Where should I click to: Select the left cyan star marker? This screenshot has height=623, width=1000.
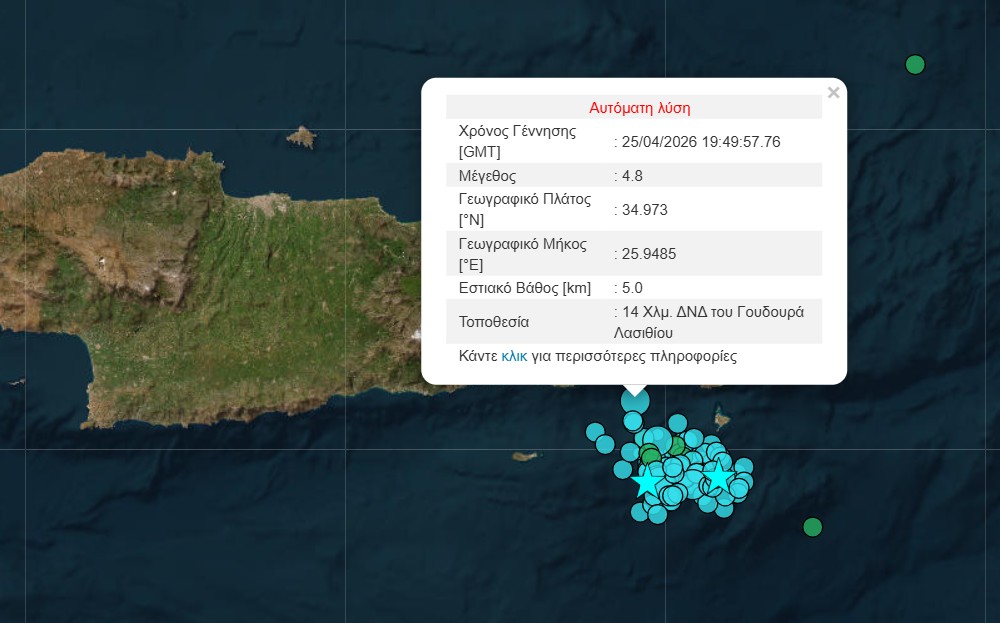pos(647,483)
